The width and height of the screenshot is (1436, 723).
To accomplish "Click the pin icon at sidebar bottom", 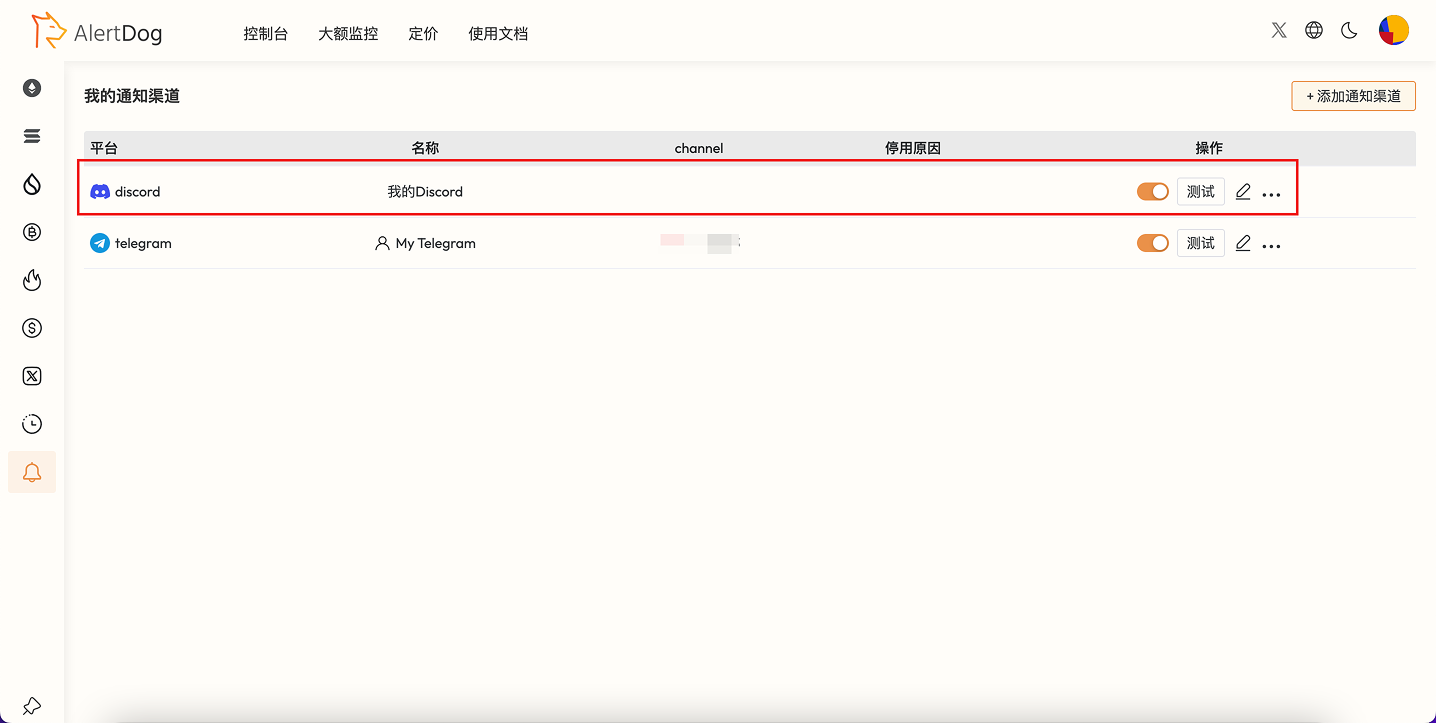I will 31,705.
